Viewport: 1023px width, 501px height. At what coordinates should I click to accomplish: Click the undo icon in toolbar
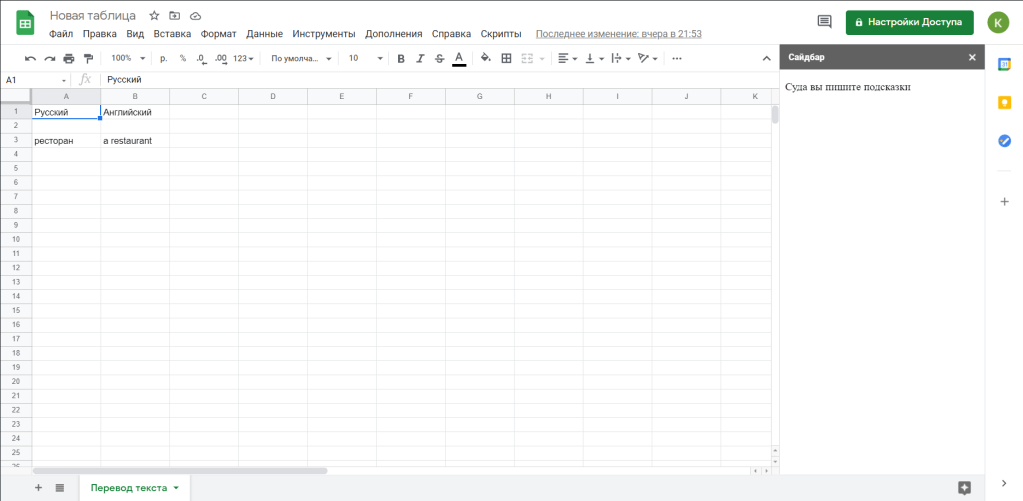pos(30,58)
